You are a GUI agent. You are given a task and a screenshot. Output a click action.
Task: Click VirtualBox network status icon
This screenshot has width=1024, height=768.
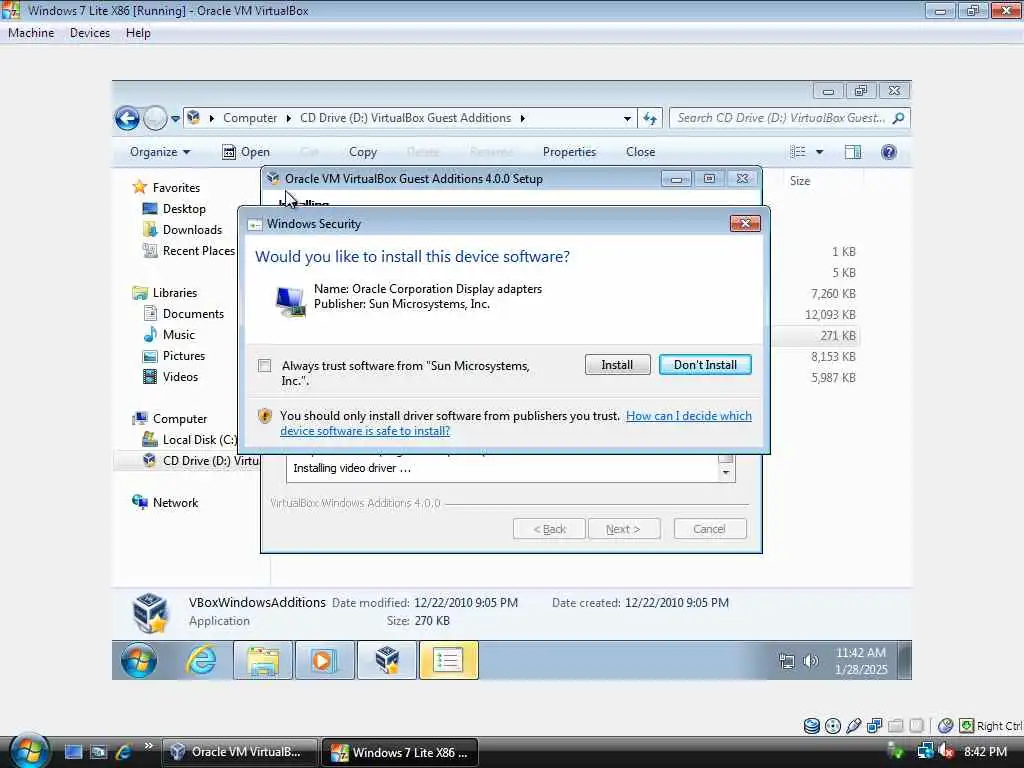(874, 726)
